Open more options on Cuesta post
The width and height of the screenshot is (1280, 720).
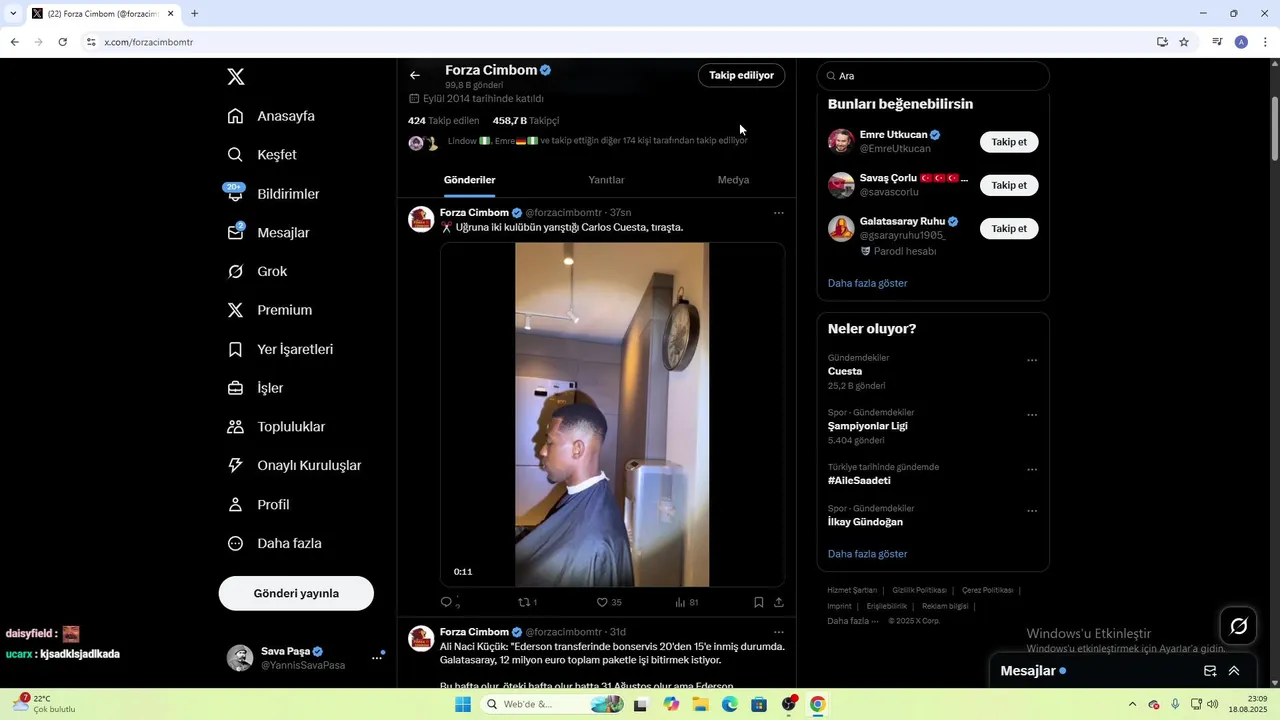click(778, 213)
